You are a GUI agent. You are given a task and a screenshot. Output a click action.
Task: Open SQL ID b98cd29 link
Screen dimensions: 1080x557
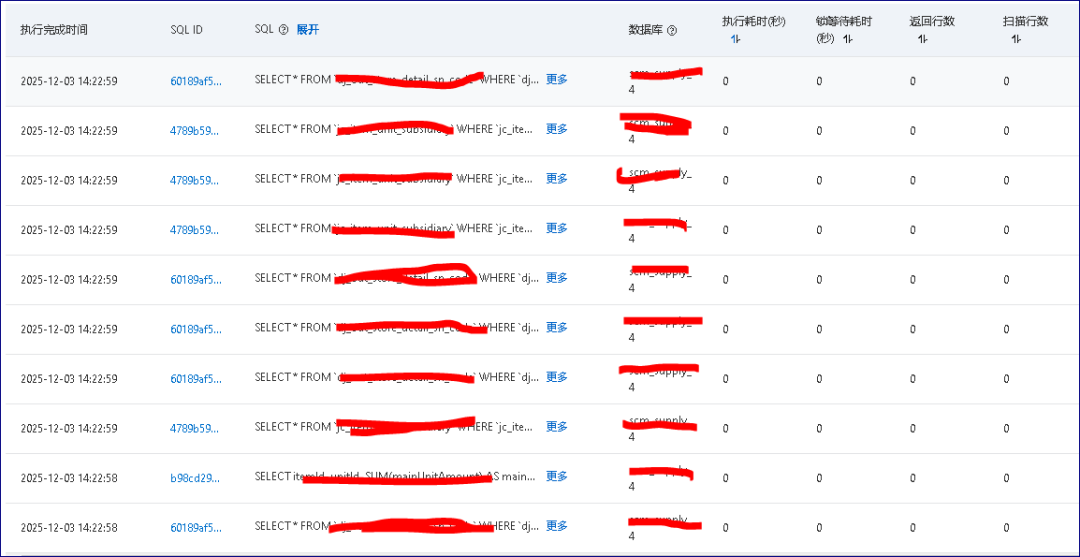(196, 477)
